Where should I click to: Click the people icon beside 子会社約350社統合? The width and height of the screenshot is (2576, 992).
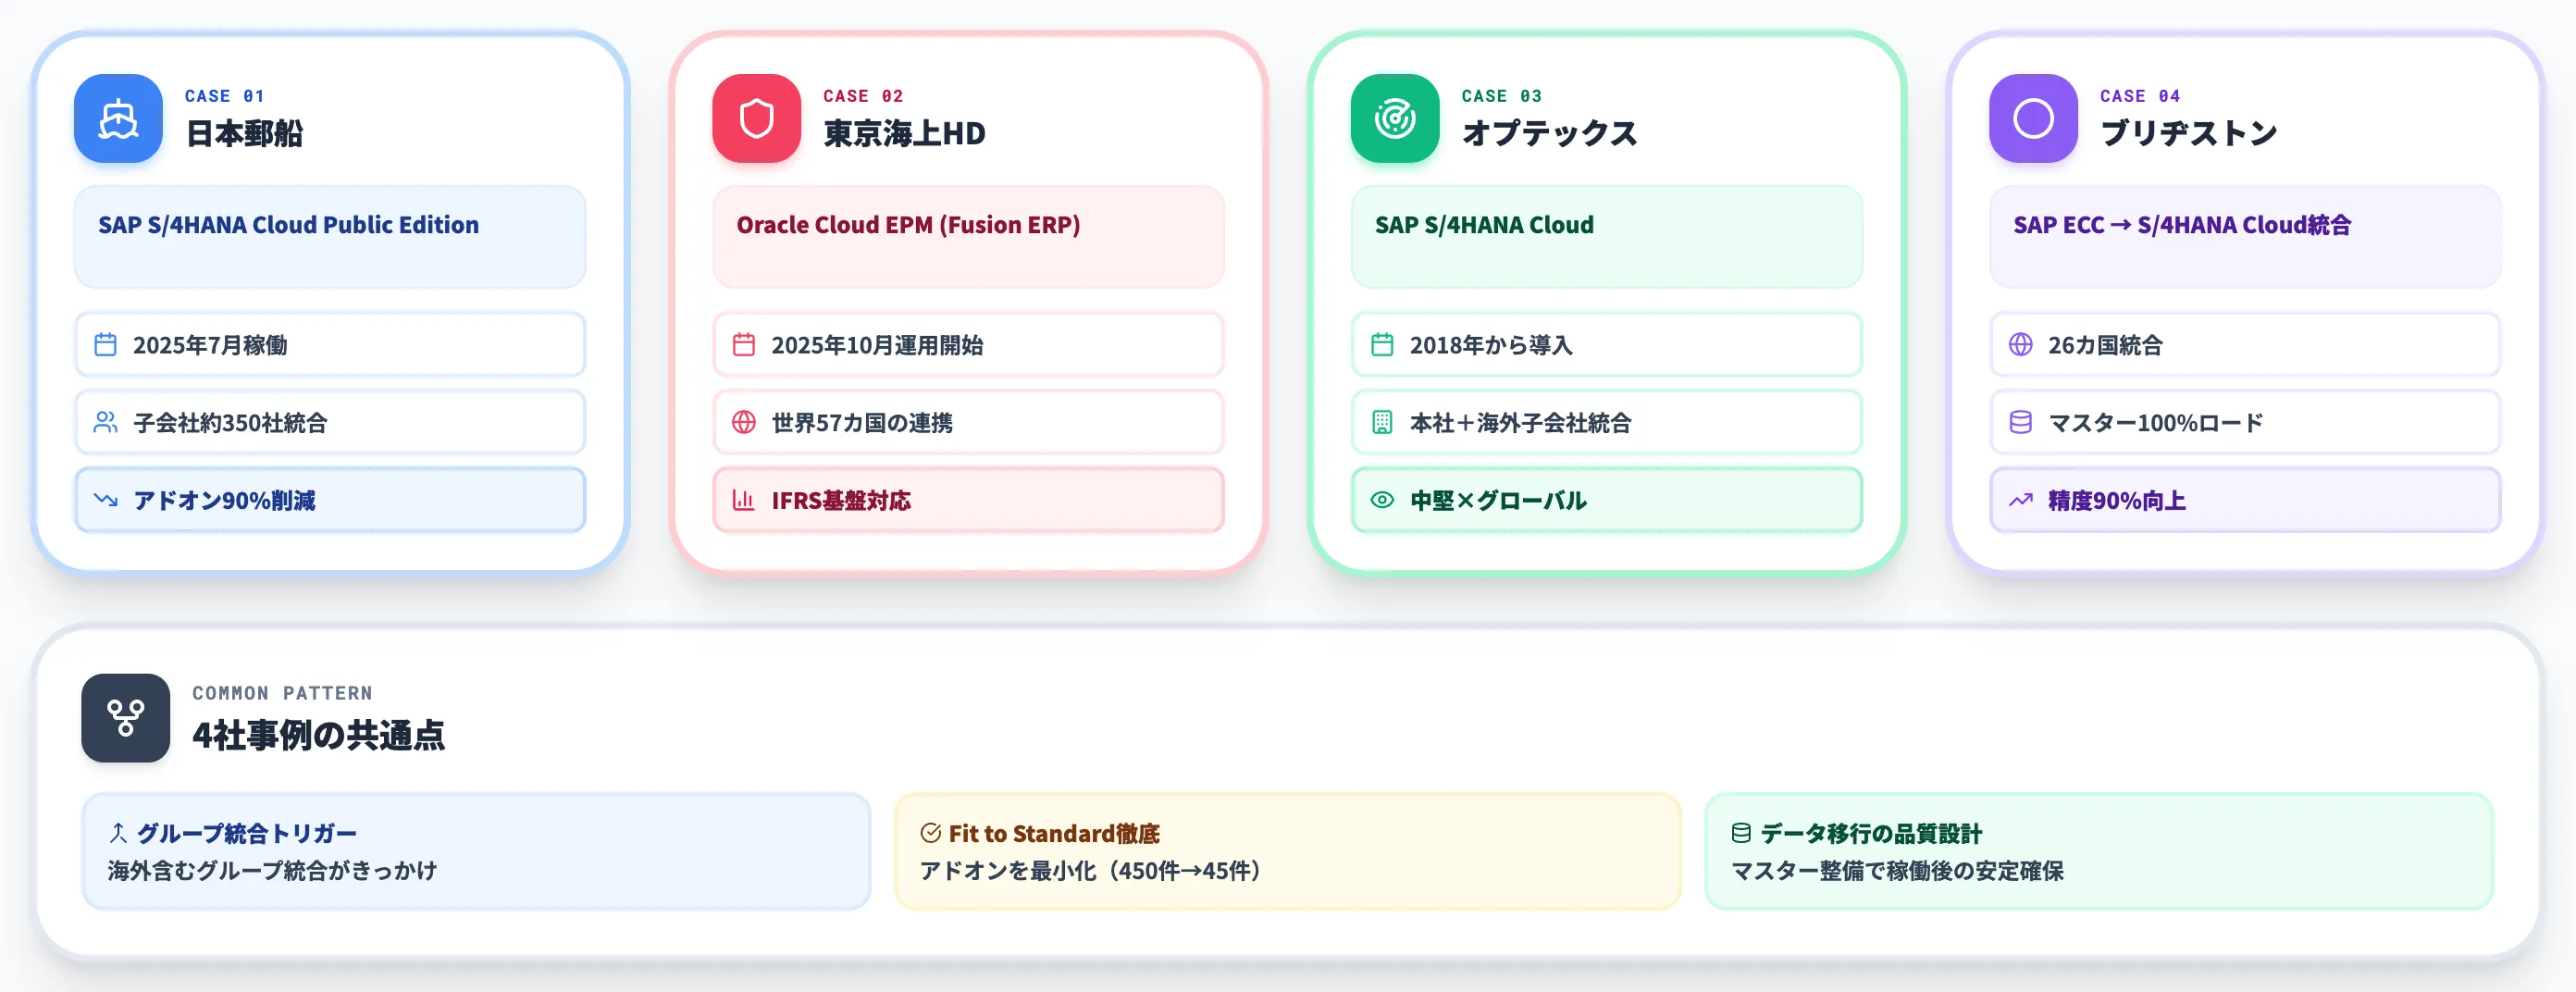click(x=105, y=422)
